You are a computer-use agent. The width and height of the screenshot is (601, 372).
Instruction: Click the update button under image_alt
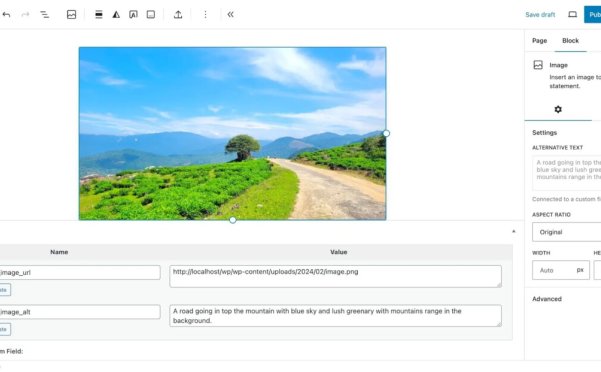coord(5,329)
